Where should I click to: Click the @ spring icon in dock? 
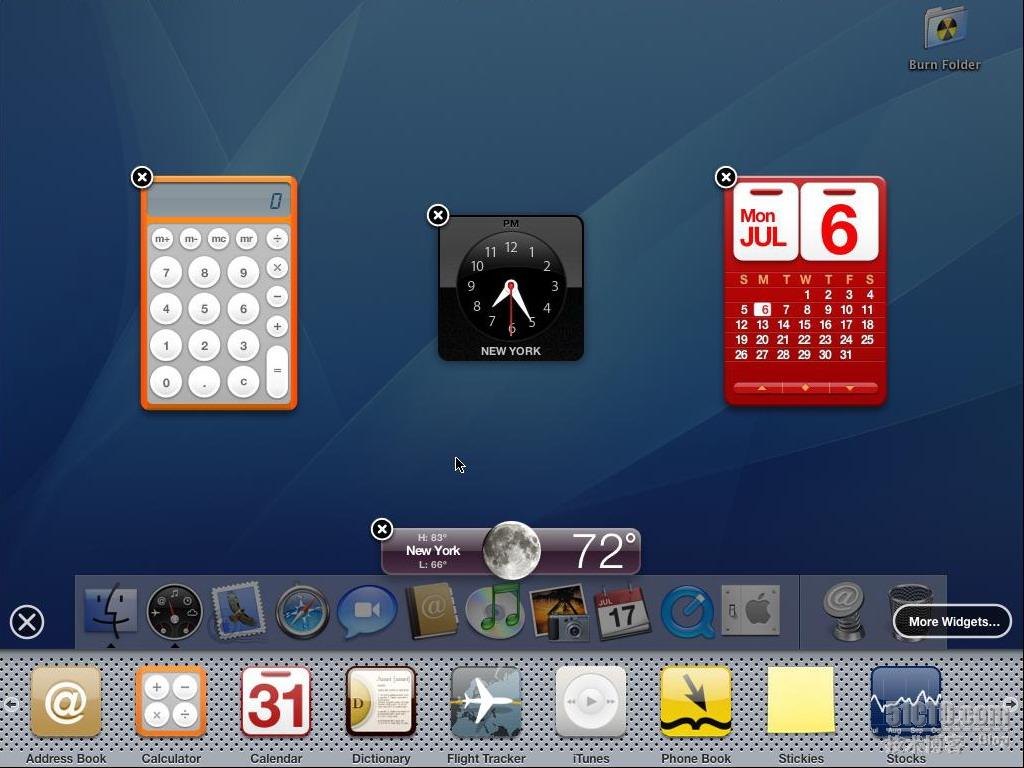pos(844,611)
